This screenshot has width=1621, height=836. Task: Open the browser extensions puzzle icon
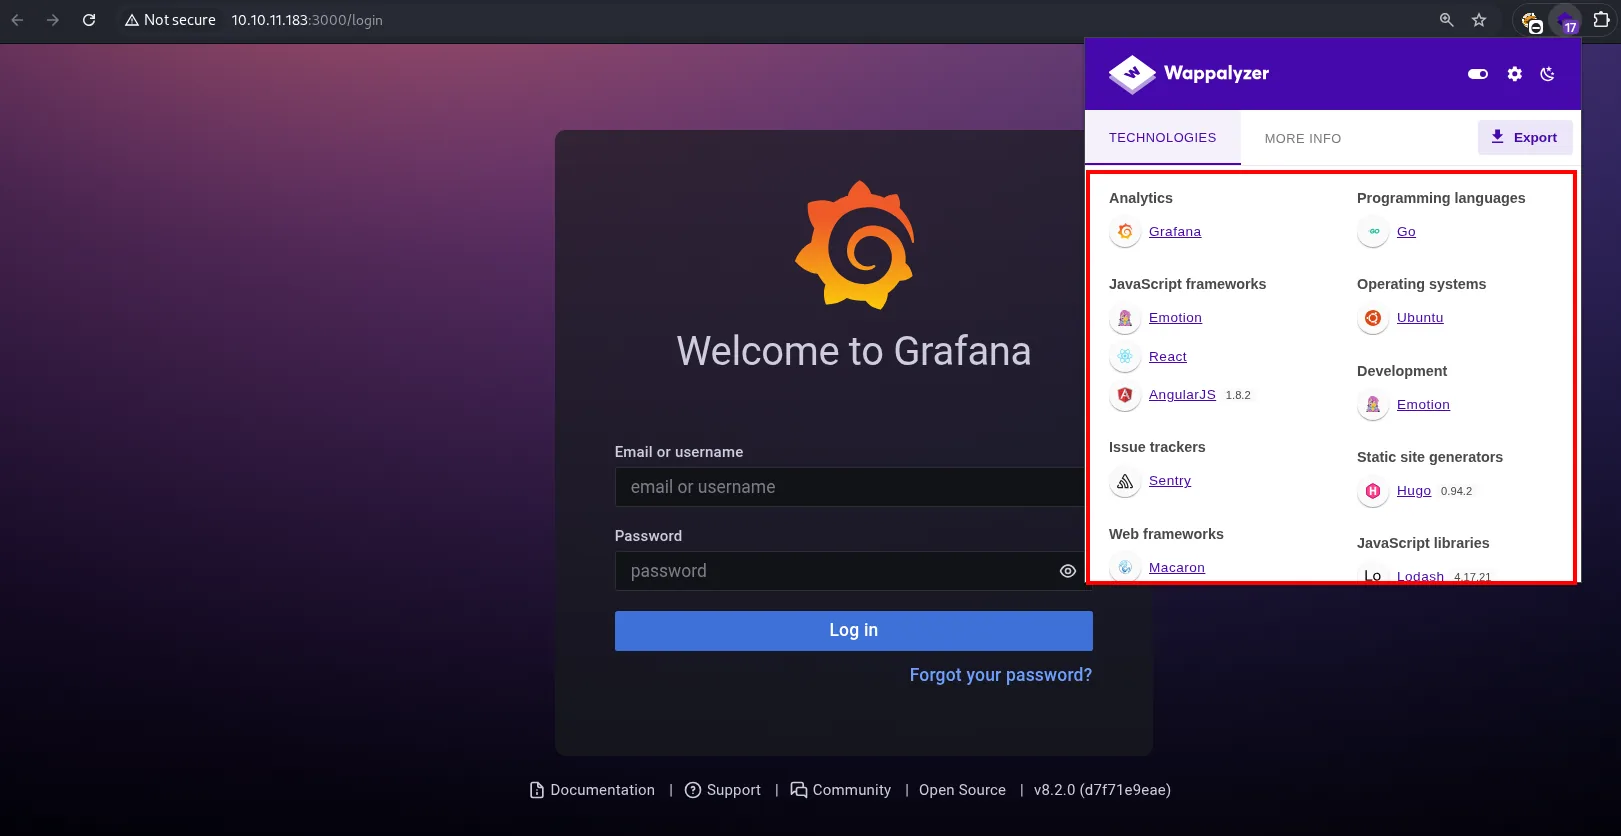click(x=1601, y=20)
